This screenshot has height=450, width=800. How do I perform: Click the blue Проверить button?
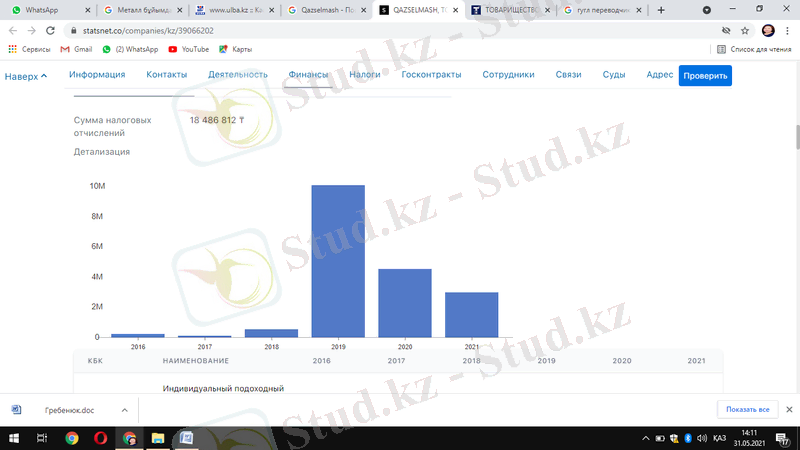[x=705, y=76]
